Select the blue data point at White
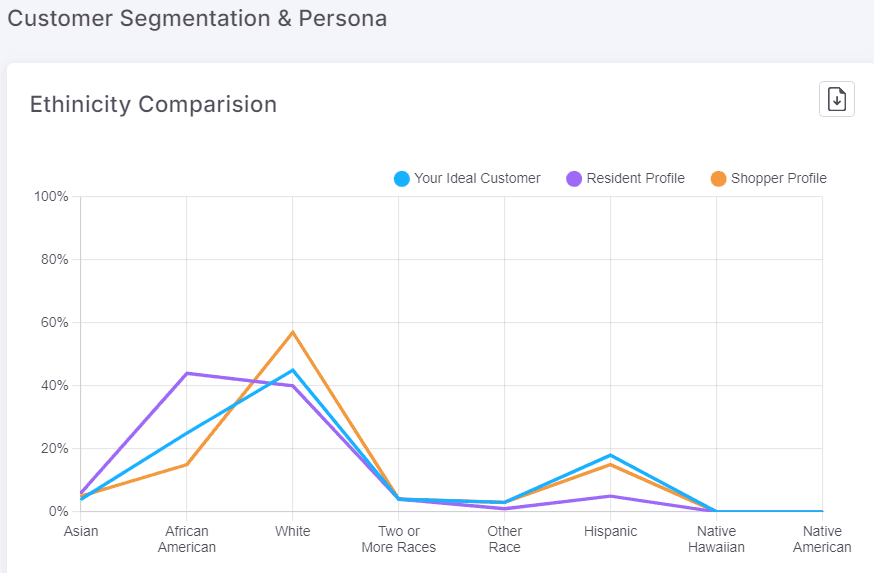The width and height of the screenshot is (874, 573). pyautogui.click(x=293, y=370)
